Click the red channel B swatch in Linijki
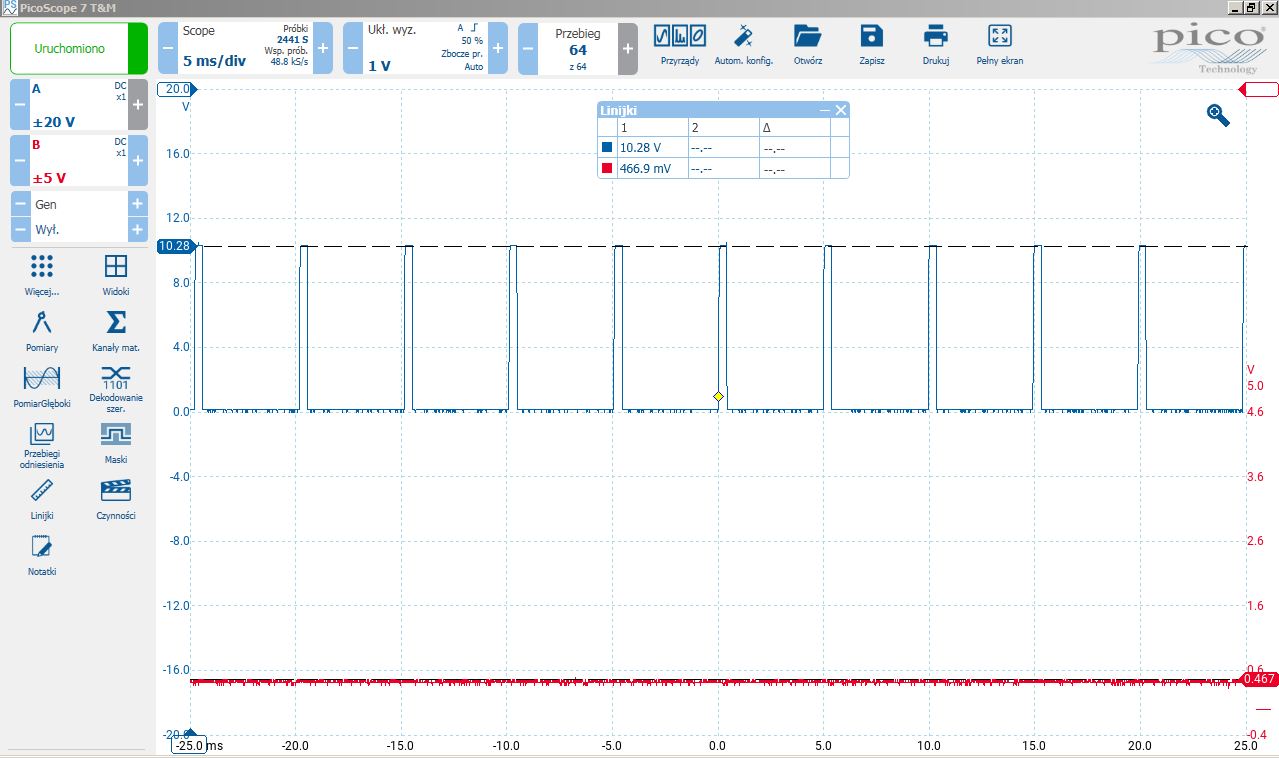 (607, 169)
